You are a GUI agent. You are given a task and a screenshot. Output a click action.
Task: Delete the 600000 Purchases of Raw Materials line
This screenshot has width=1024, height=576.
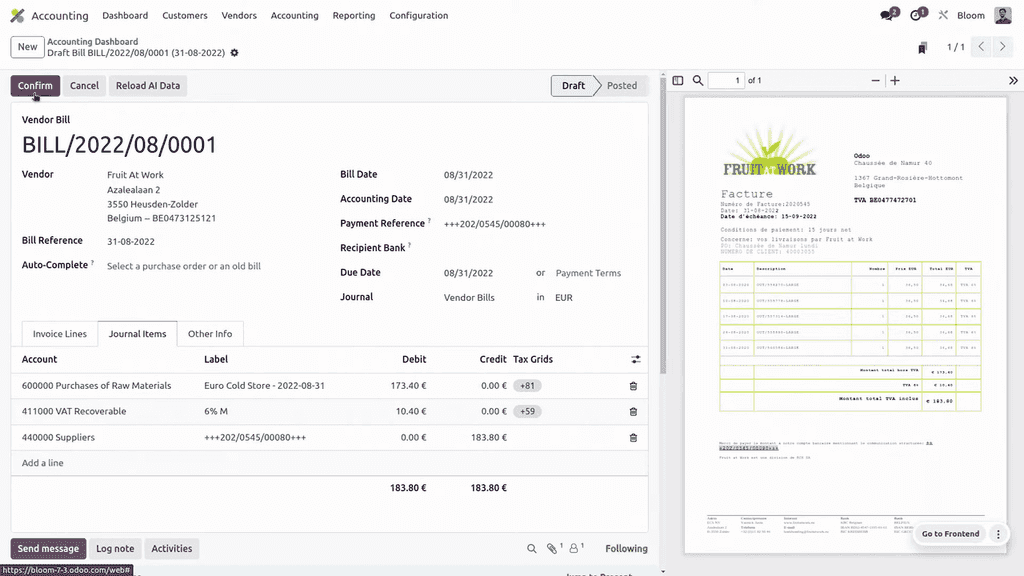[633, 386]
